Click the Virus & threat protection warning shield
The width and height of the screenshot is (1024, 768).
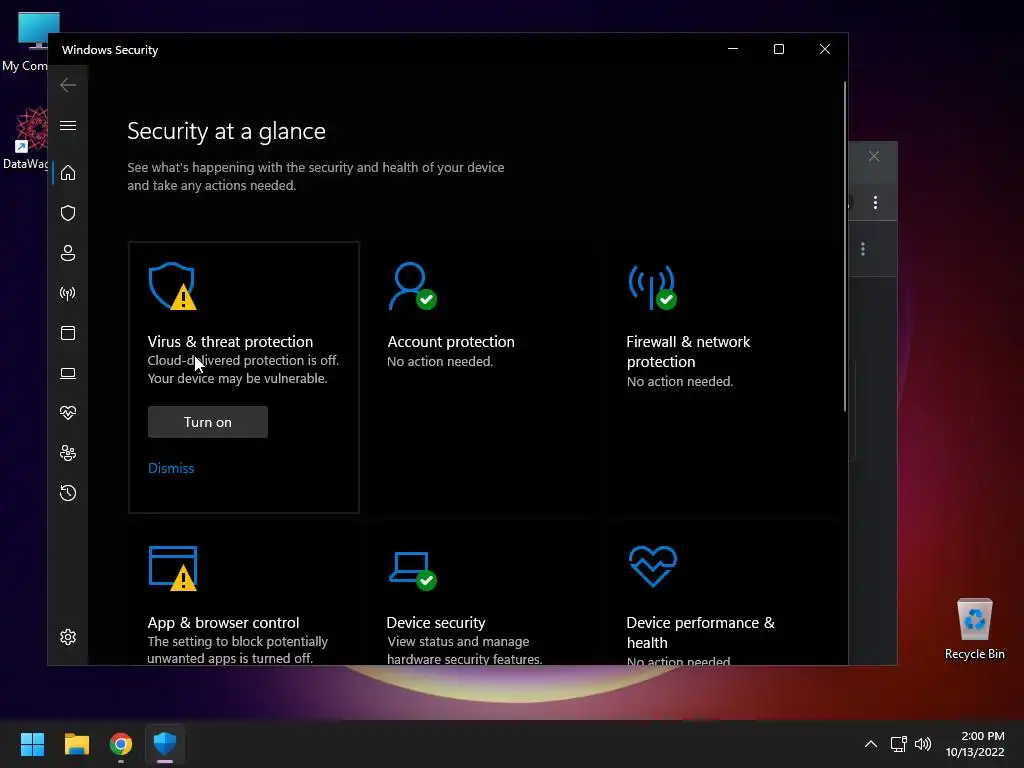172,286
